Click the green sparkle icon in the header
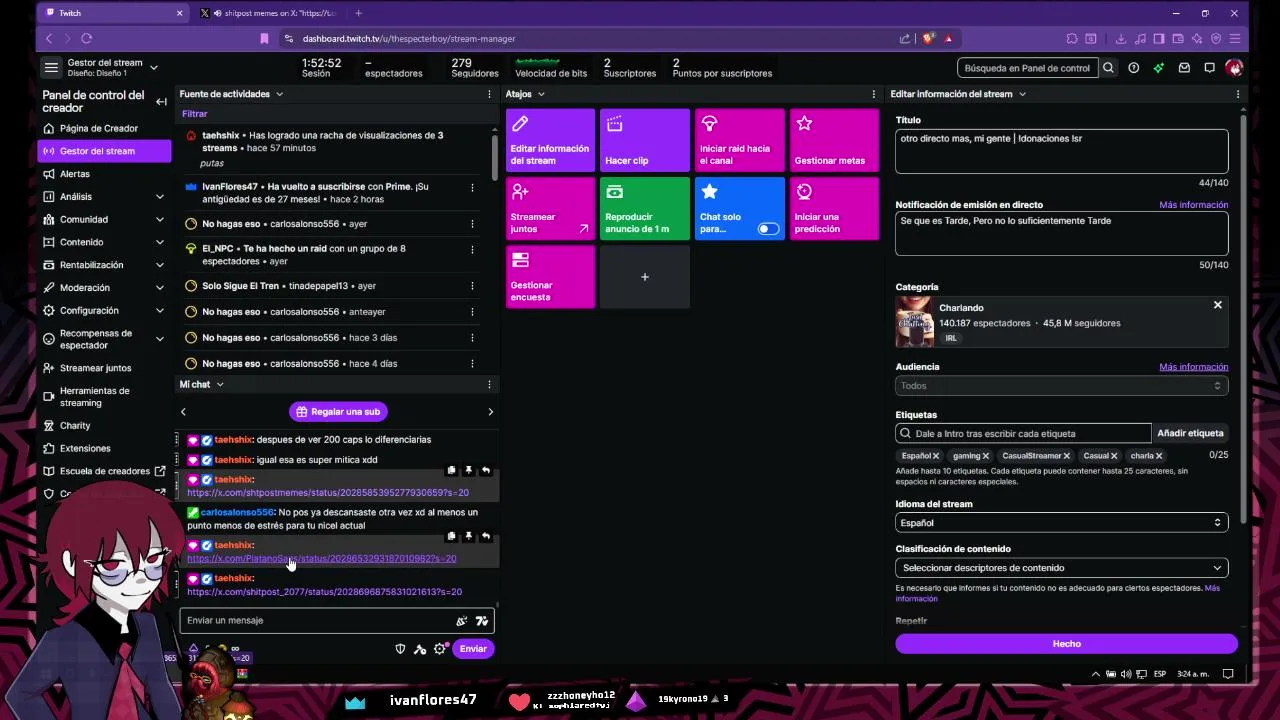Image resolution: width=1280 pixels, height=720 pixels. (1158, 68)
